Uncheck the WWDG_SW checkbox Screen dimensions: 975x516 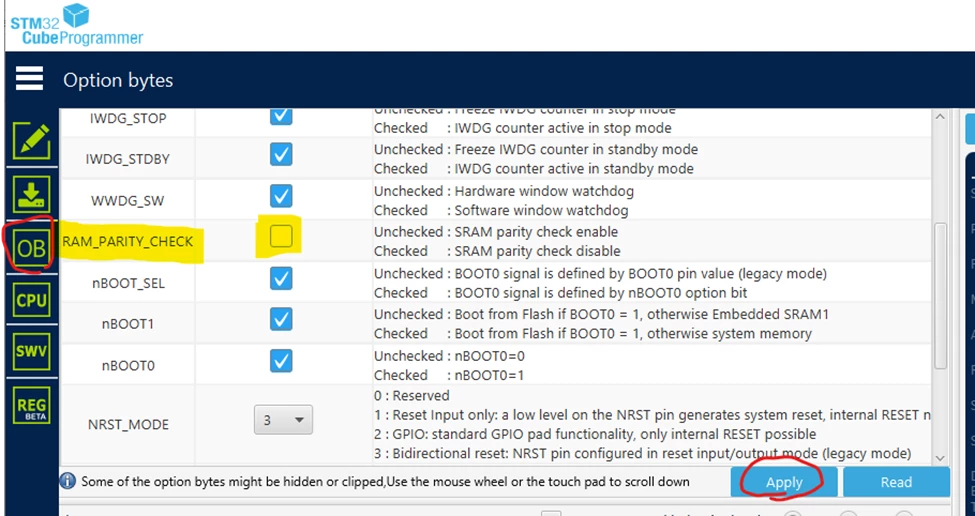tap(281, 196)
